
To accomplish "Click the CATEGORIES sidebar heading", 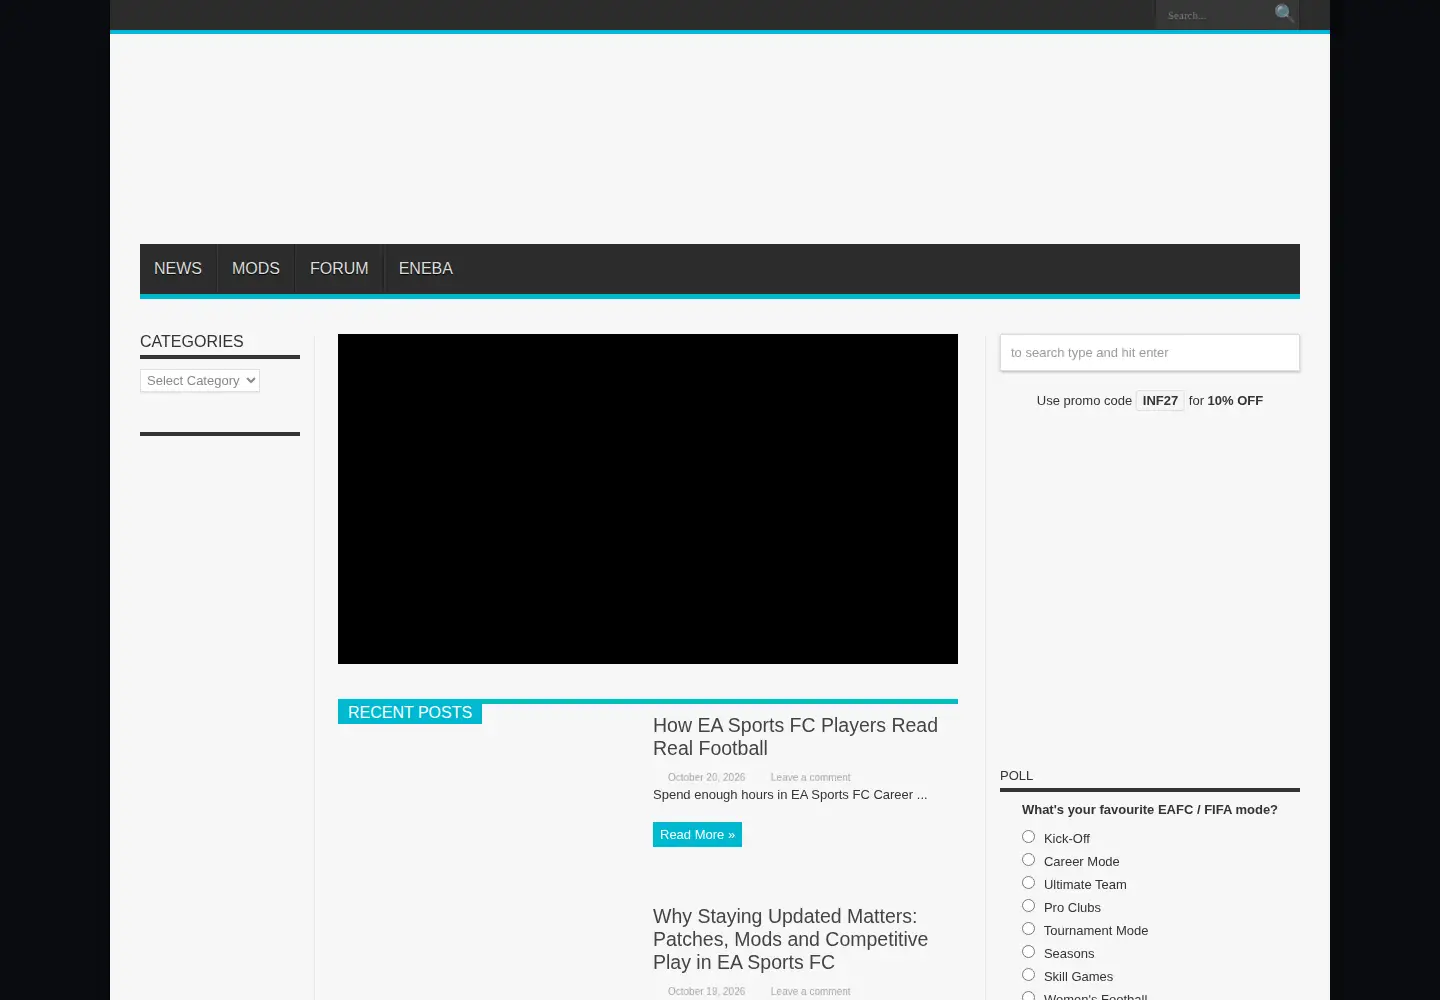I will click(192, 341).
